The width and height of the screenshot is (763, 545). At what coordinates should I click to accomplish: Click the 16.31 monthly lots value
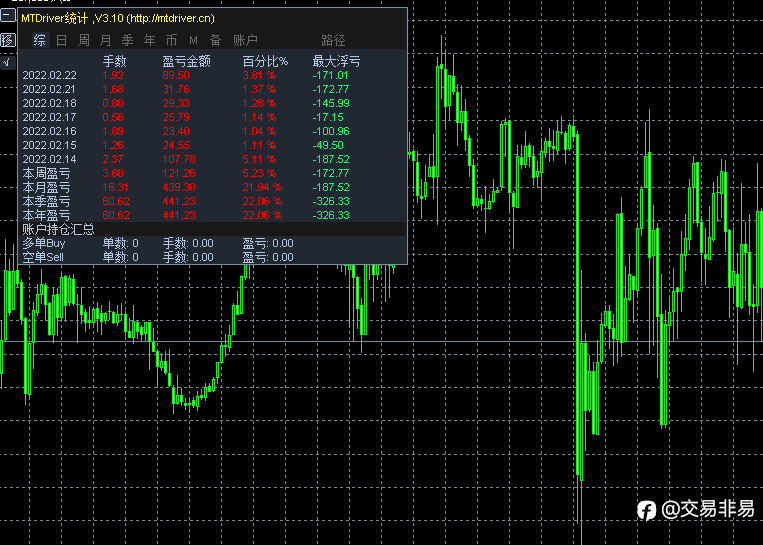click(x=116, y=187)
